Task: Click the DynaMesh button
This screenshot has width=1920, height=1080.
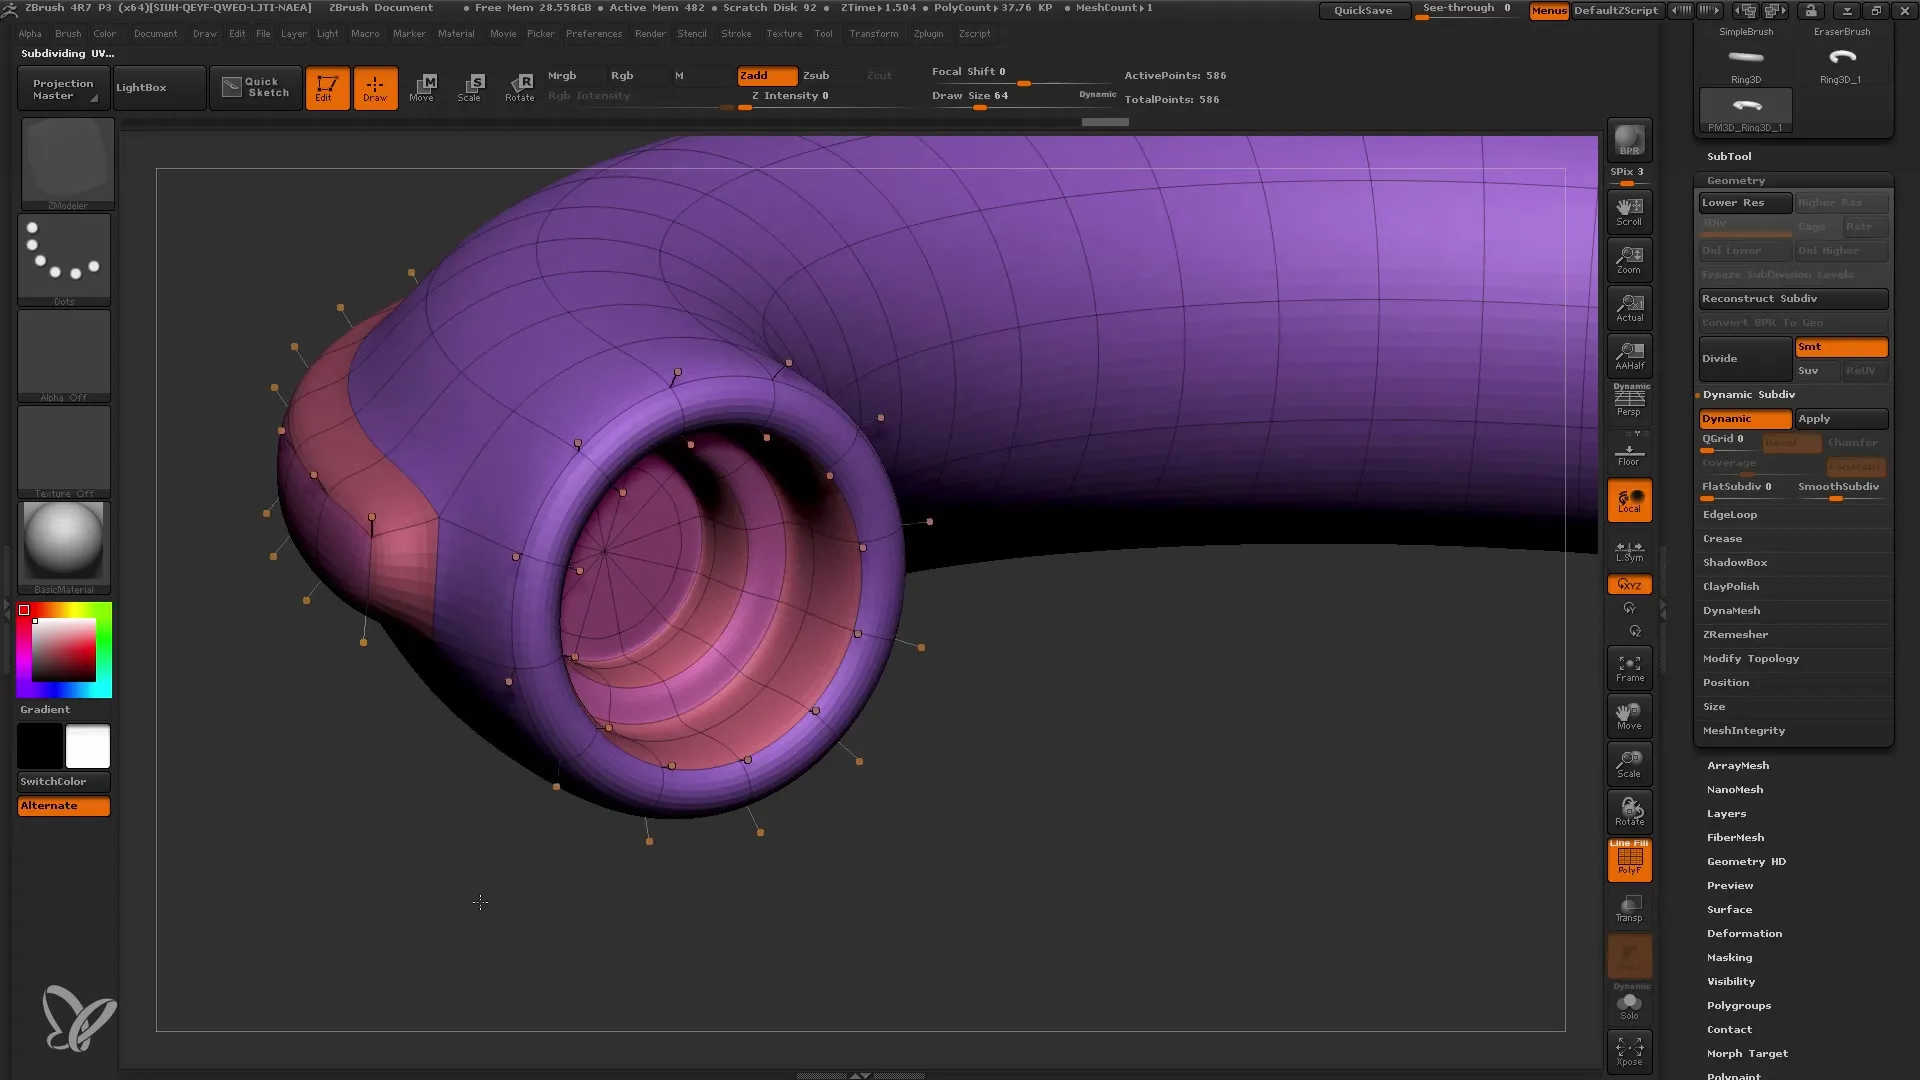Action: 1730,611
